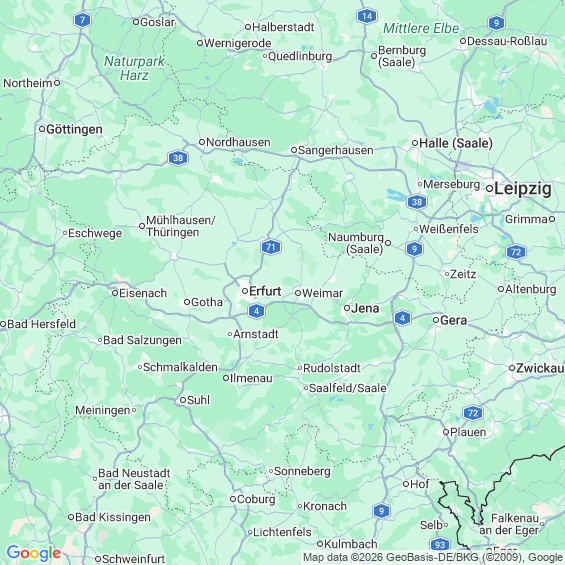565x565 pixels.
Task: Click the A93 highway shield near Selb
Action: (x=440, y=544)
